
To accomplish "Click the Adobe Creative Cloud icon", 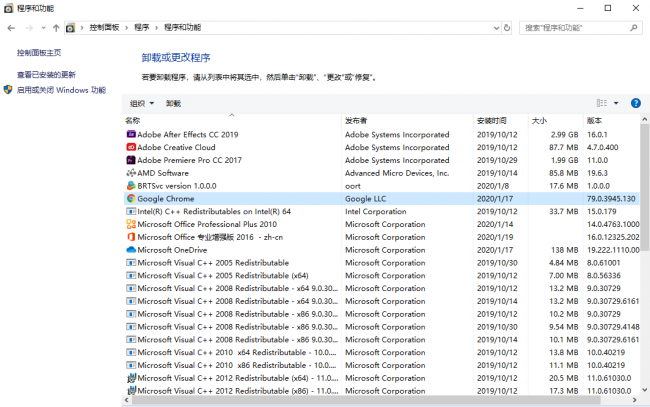I will point(131,147).
